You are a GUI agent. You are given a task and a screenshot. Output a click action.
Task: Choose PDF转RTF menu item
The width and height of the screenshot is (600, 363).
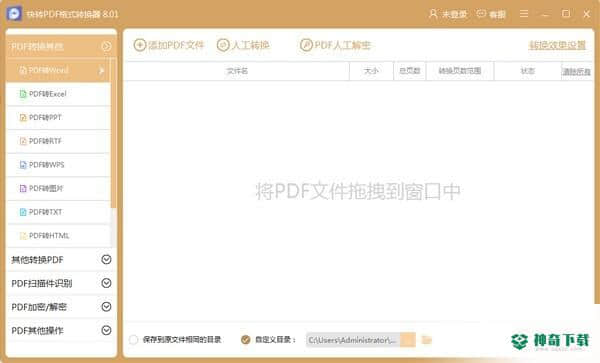point(59,142)
